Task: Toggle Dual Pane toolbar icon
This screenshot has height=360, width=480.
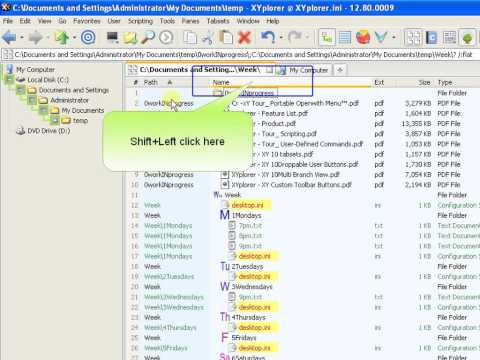Action: pyautogui.click(x=413, y=37)
